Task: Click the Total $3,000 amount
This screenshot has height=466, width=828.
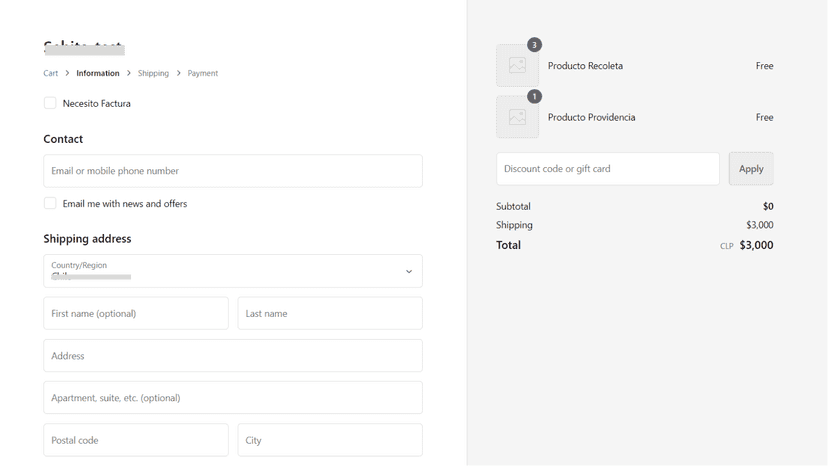Action: coord(756,245)
